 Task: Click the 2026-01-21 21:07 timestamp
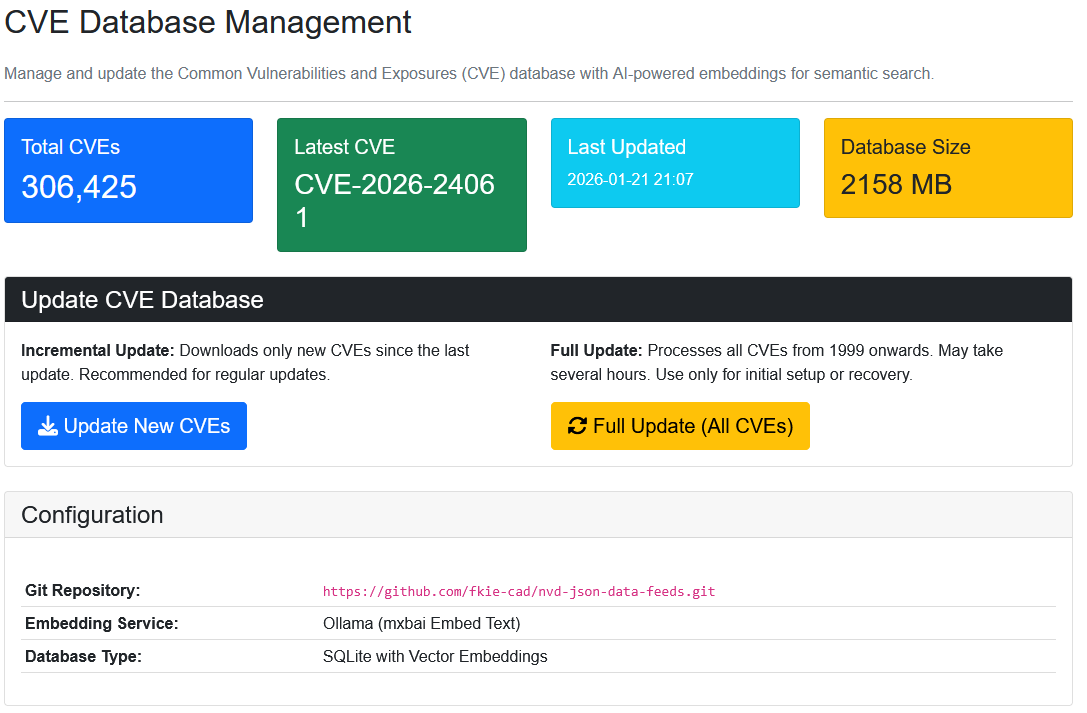[x=630, y=180]
